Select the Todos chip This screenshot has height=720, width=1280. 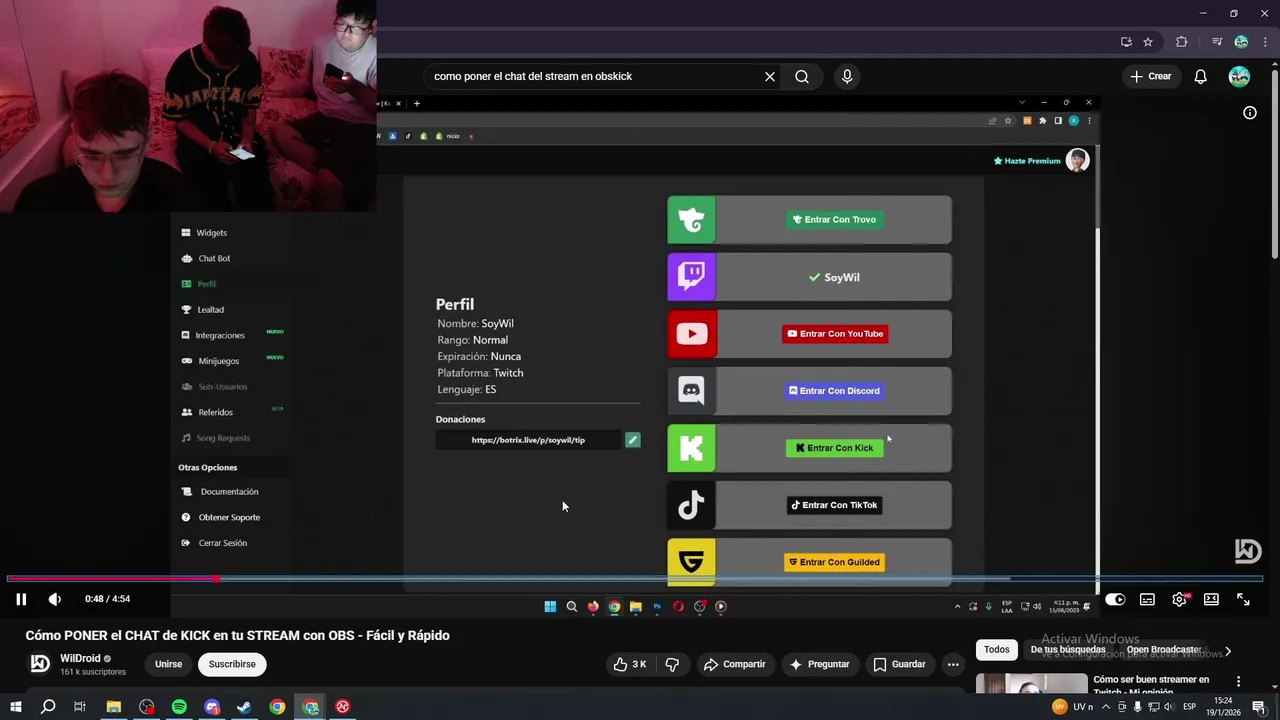(997, 650)
